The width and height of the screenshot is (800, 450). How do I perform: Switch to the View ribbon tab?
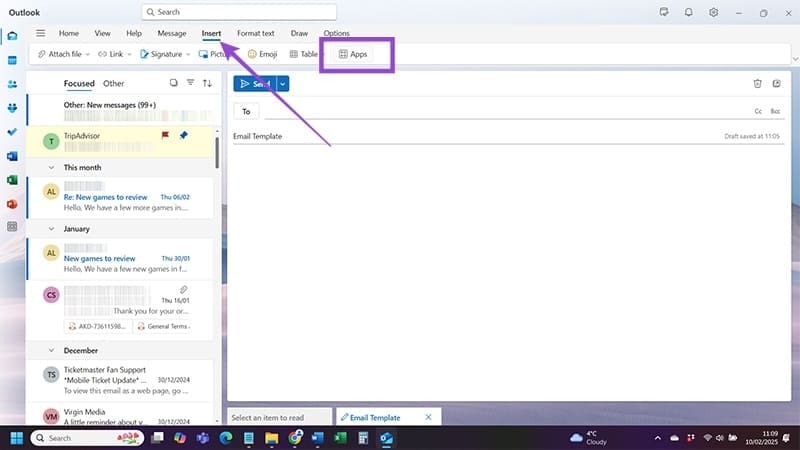click(x=102, y=33)
